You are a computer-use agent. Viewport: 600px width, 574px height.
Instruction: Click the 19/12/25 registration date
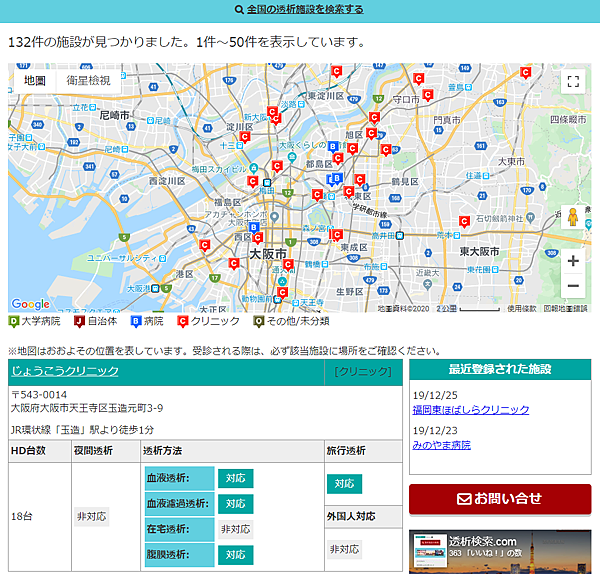435,395
